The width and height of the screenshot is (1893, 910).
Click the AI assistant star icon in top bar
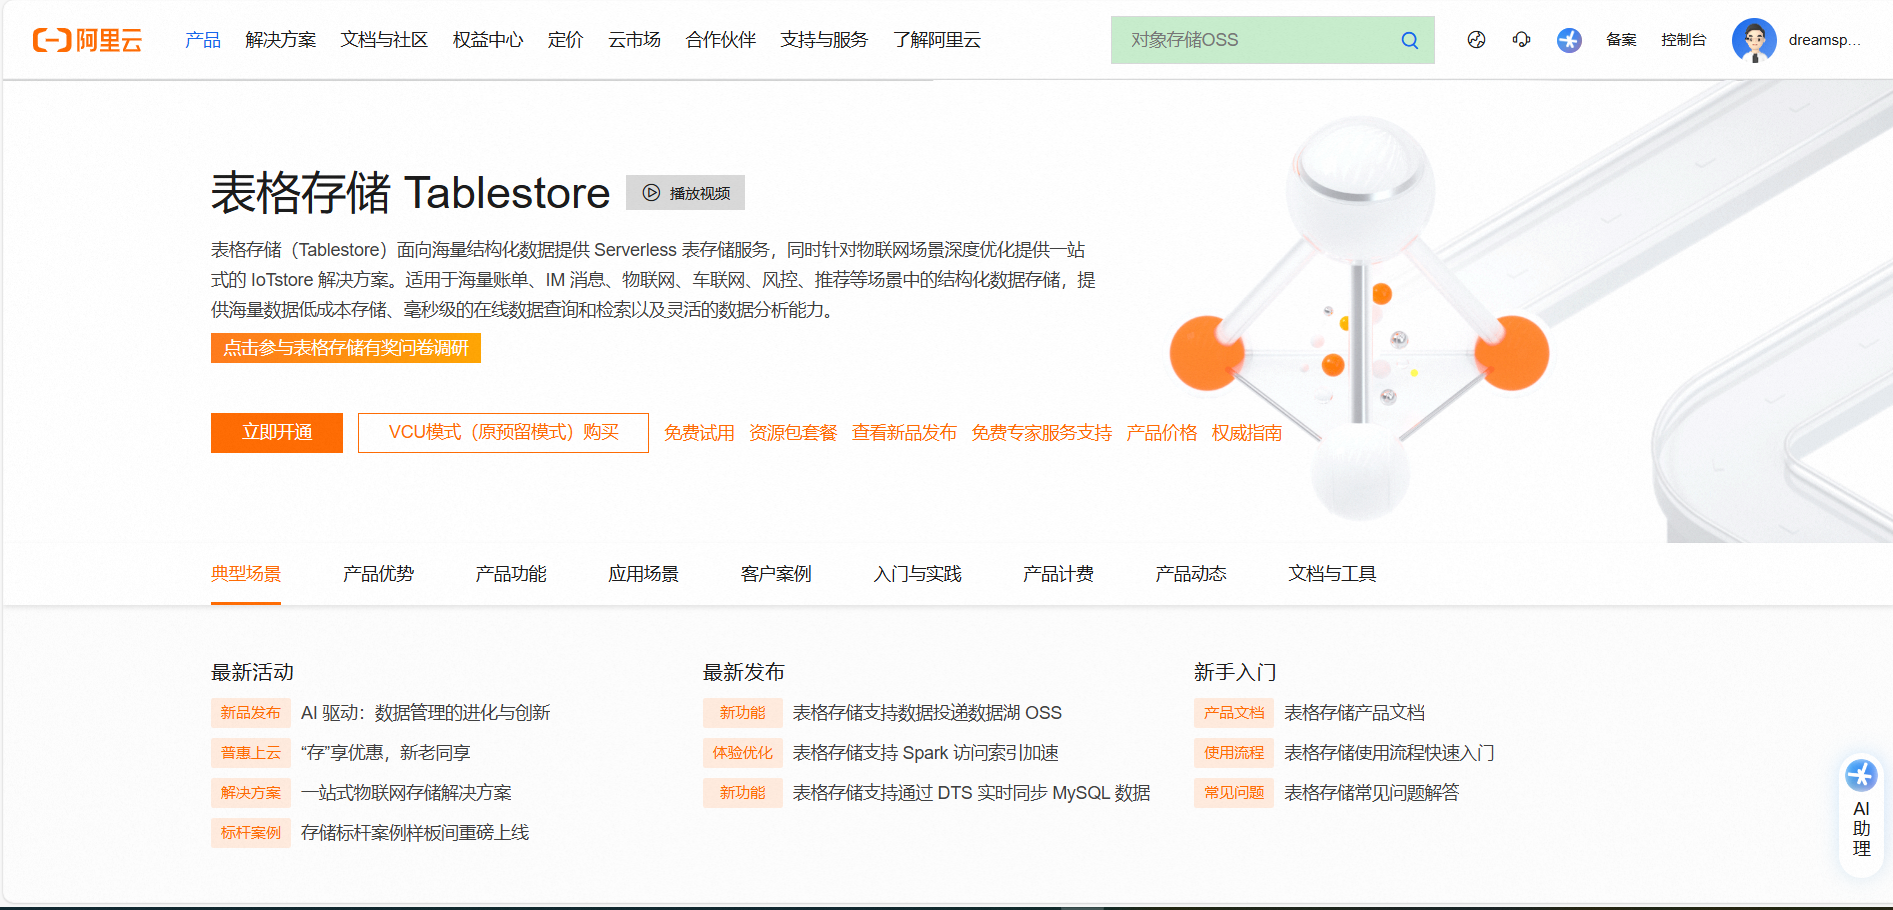tap(1568, 40)
